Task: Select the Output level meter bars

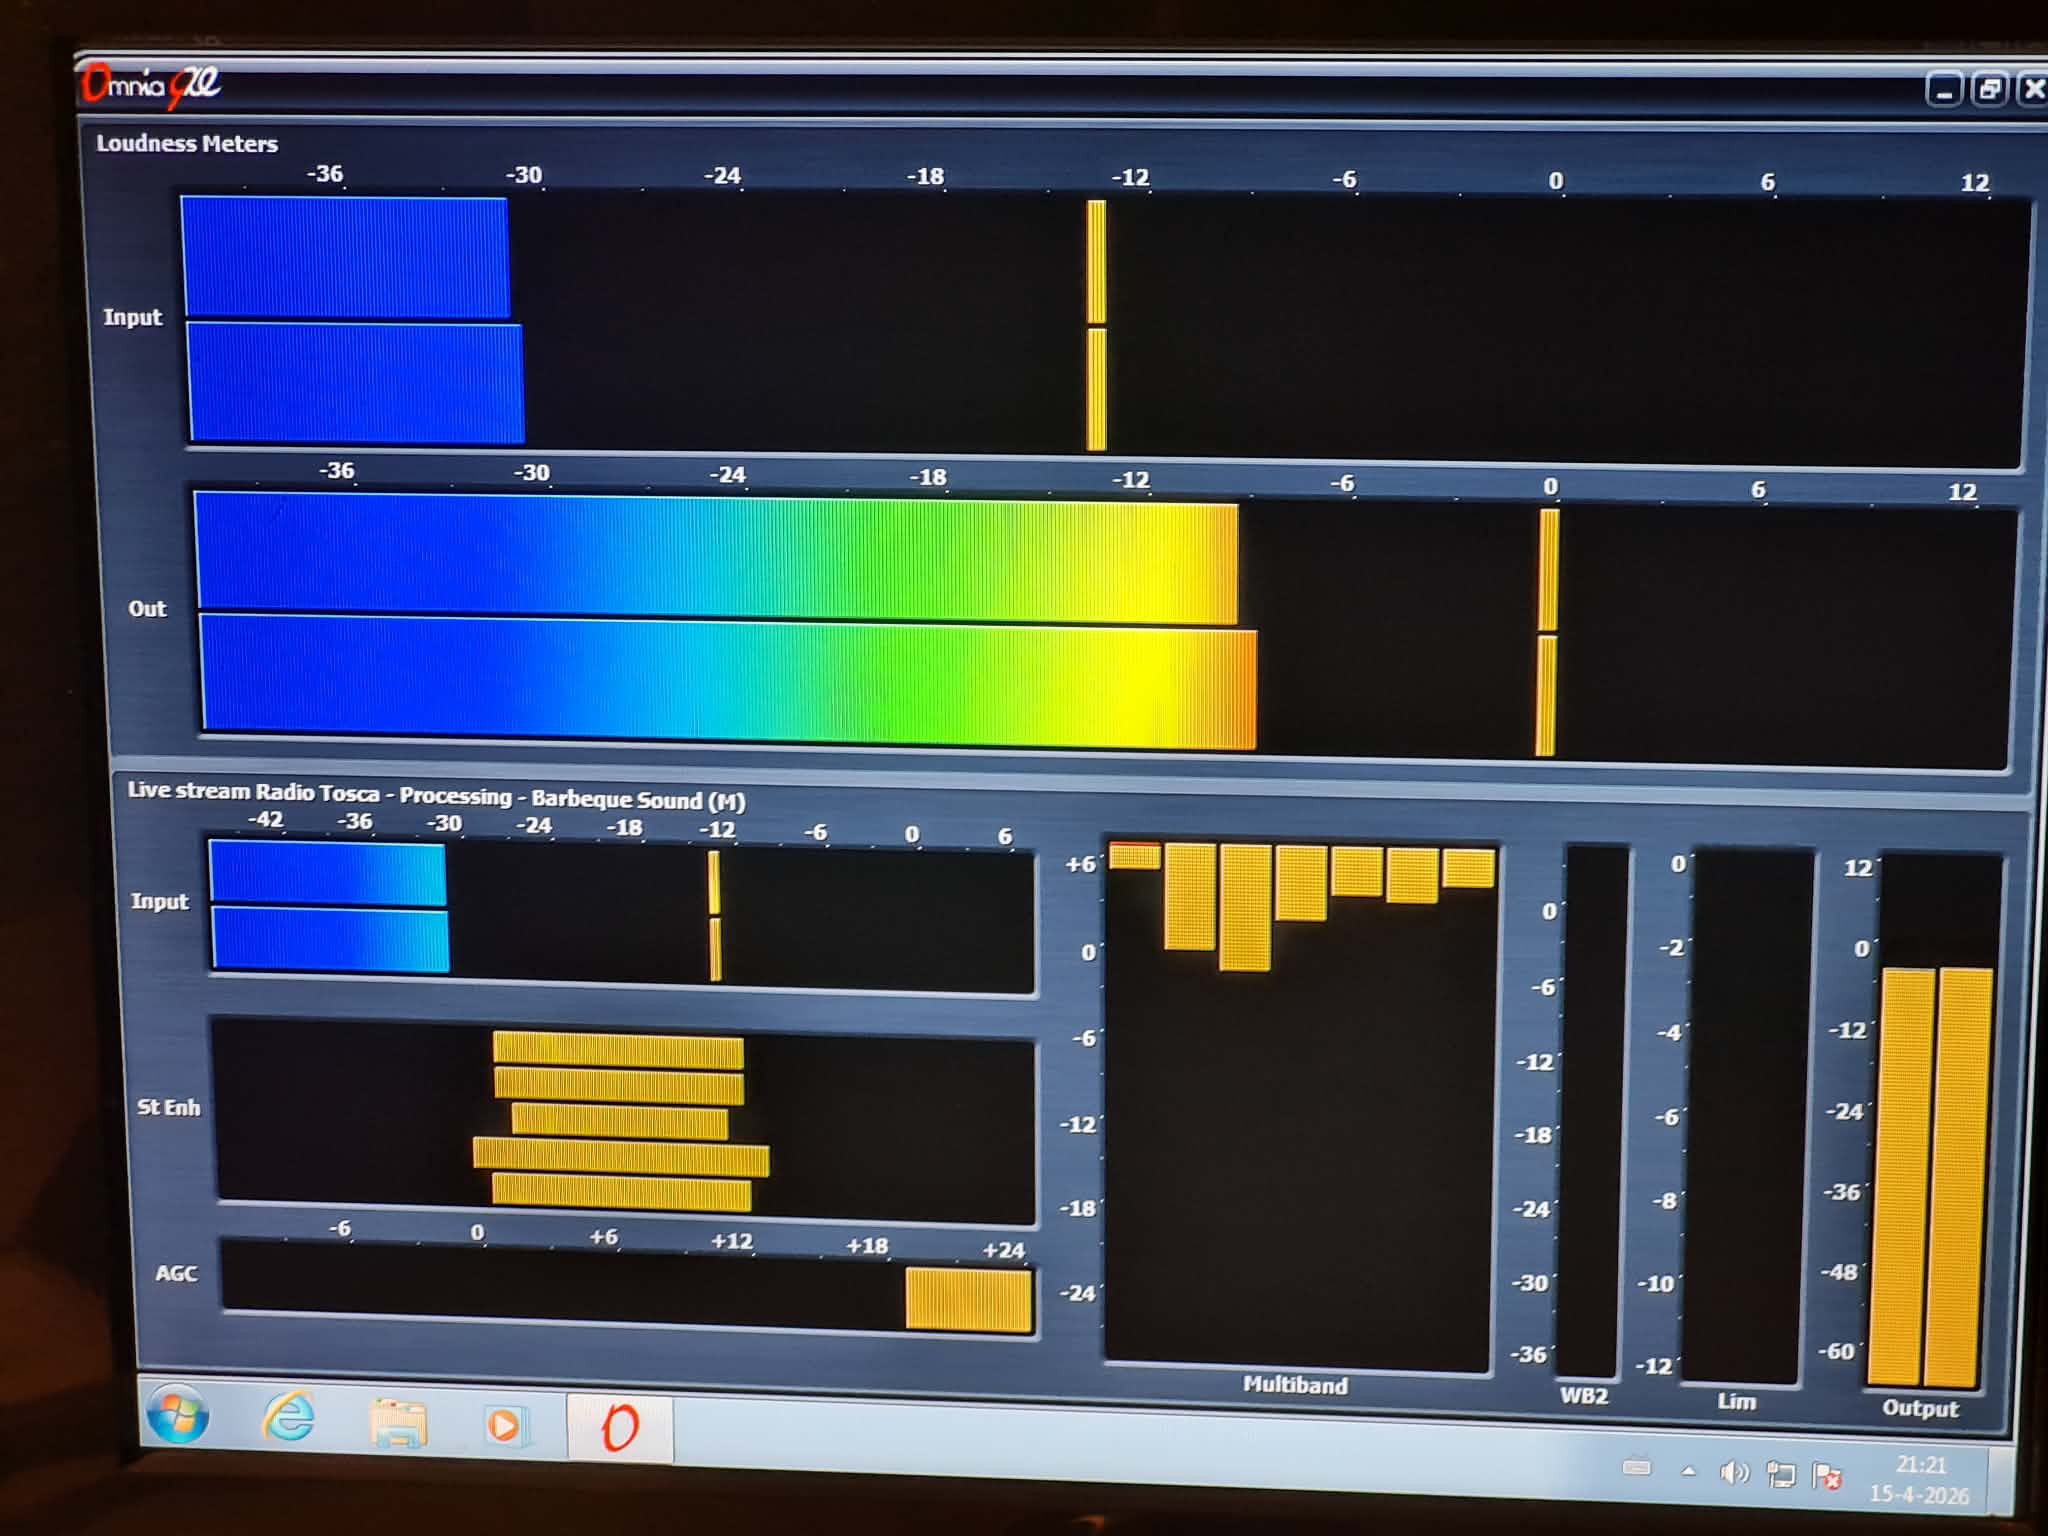Action: pos(1932,1175)
